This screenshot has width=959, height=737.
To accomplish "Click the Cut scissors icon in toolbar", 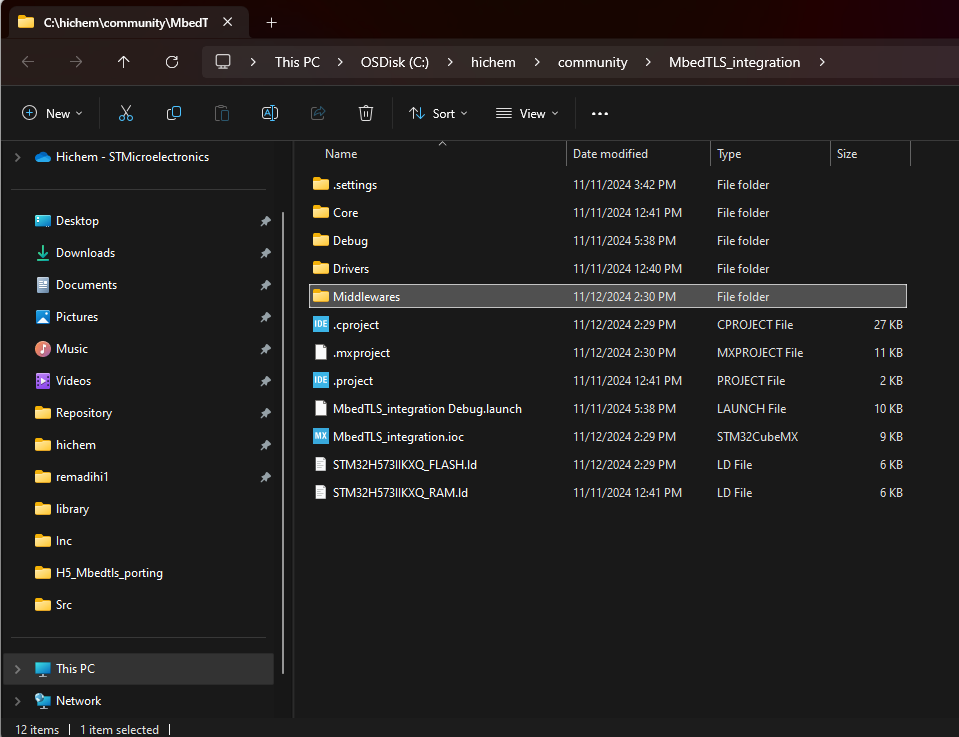I will tap(126, 114).
